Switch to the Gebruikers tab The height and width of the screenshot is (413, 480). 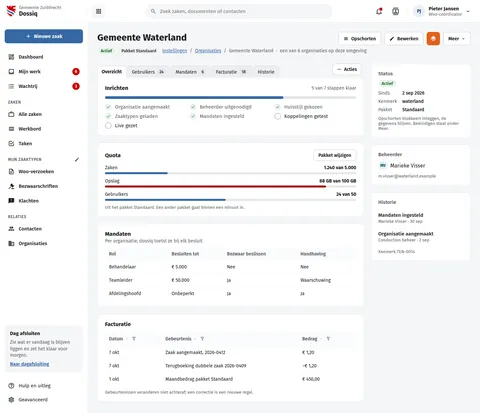point(148,72)
